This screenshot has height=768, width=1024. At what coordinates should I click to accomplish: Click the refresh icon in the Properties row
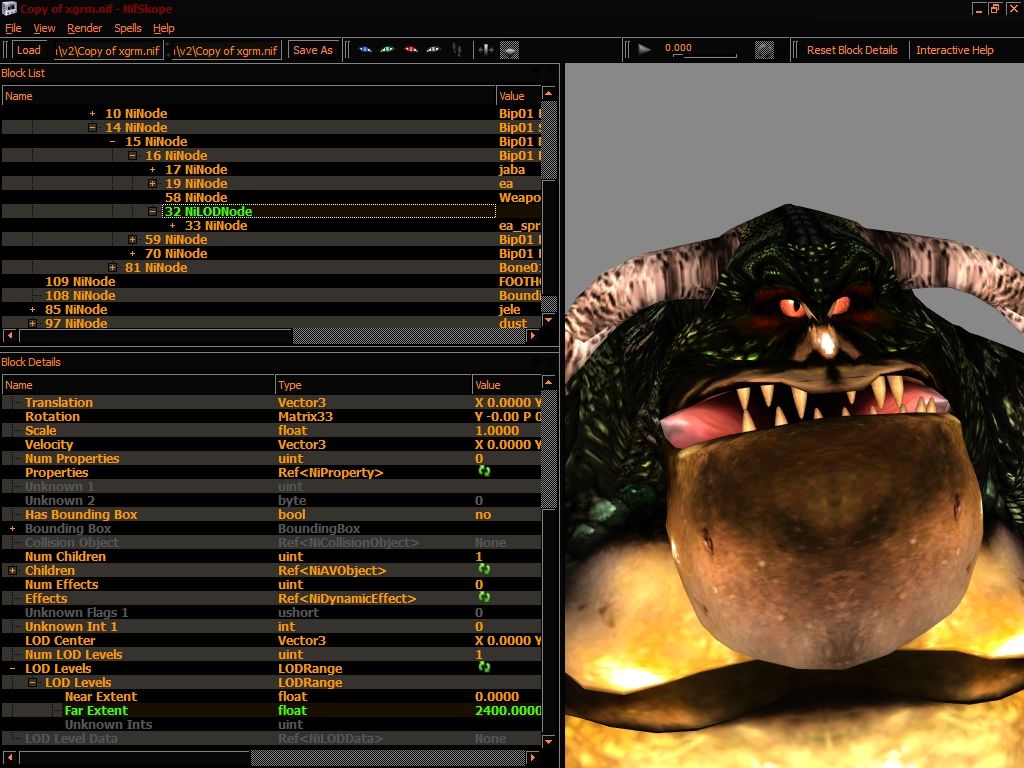(484, 471)
